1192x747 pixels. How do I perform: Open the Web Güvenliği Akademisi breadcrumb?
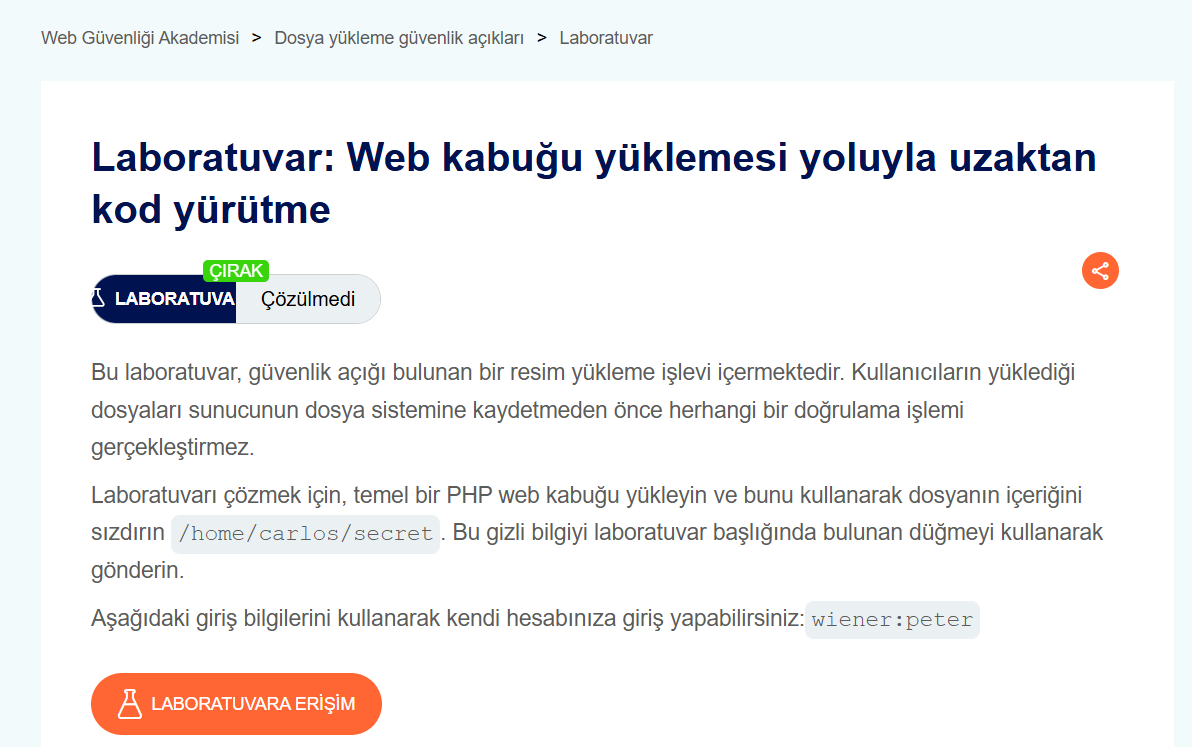[x=140, y=38]
